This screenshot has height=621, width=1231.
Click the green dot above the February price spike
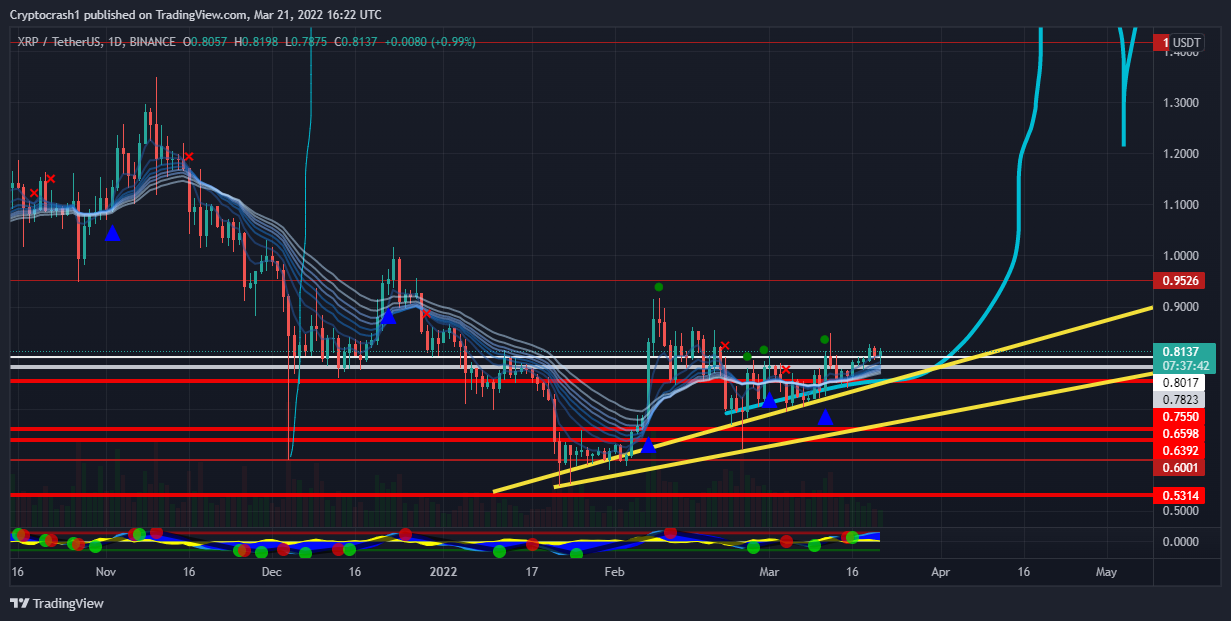[x=658, y=287]
